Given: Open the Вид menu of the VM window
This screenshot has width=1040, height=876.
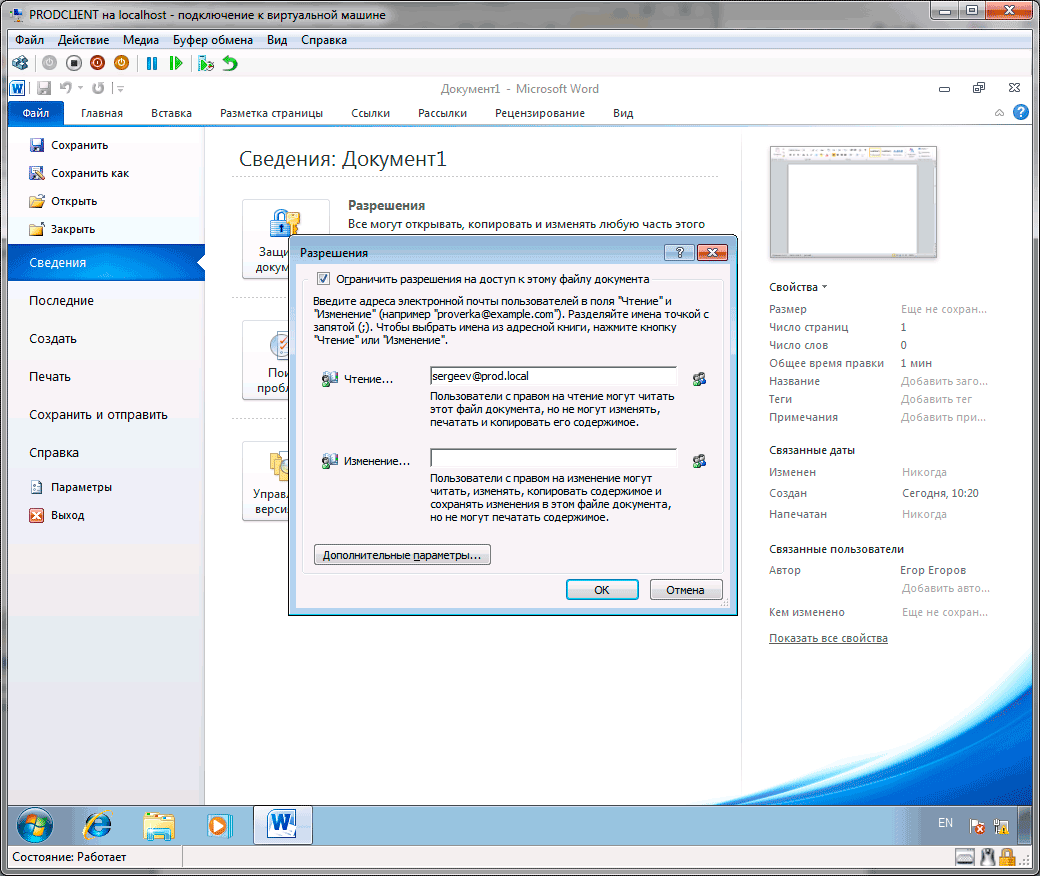Looking at the screenshot, I should pos(277,40).
